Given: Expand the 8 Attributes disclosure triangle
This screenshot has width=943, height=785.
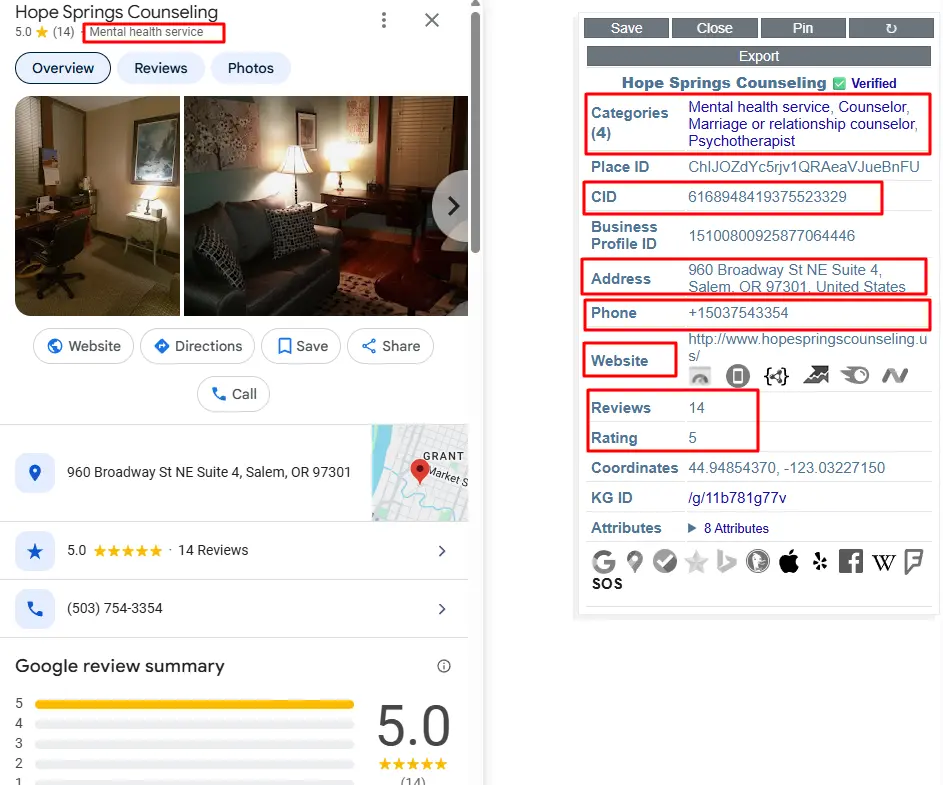Looking at the screenshot, I should [692, 528].
